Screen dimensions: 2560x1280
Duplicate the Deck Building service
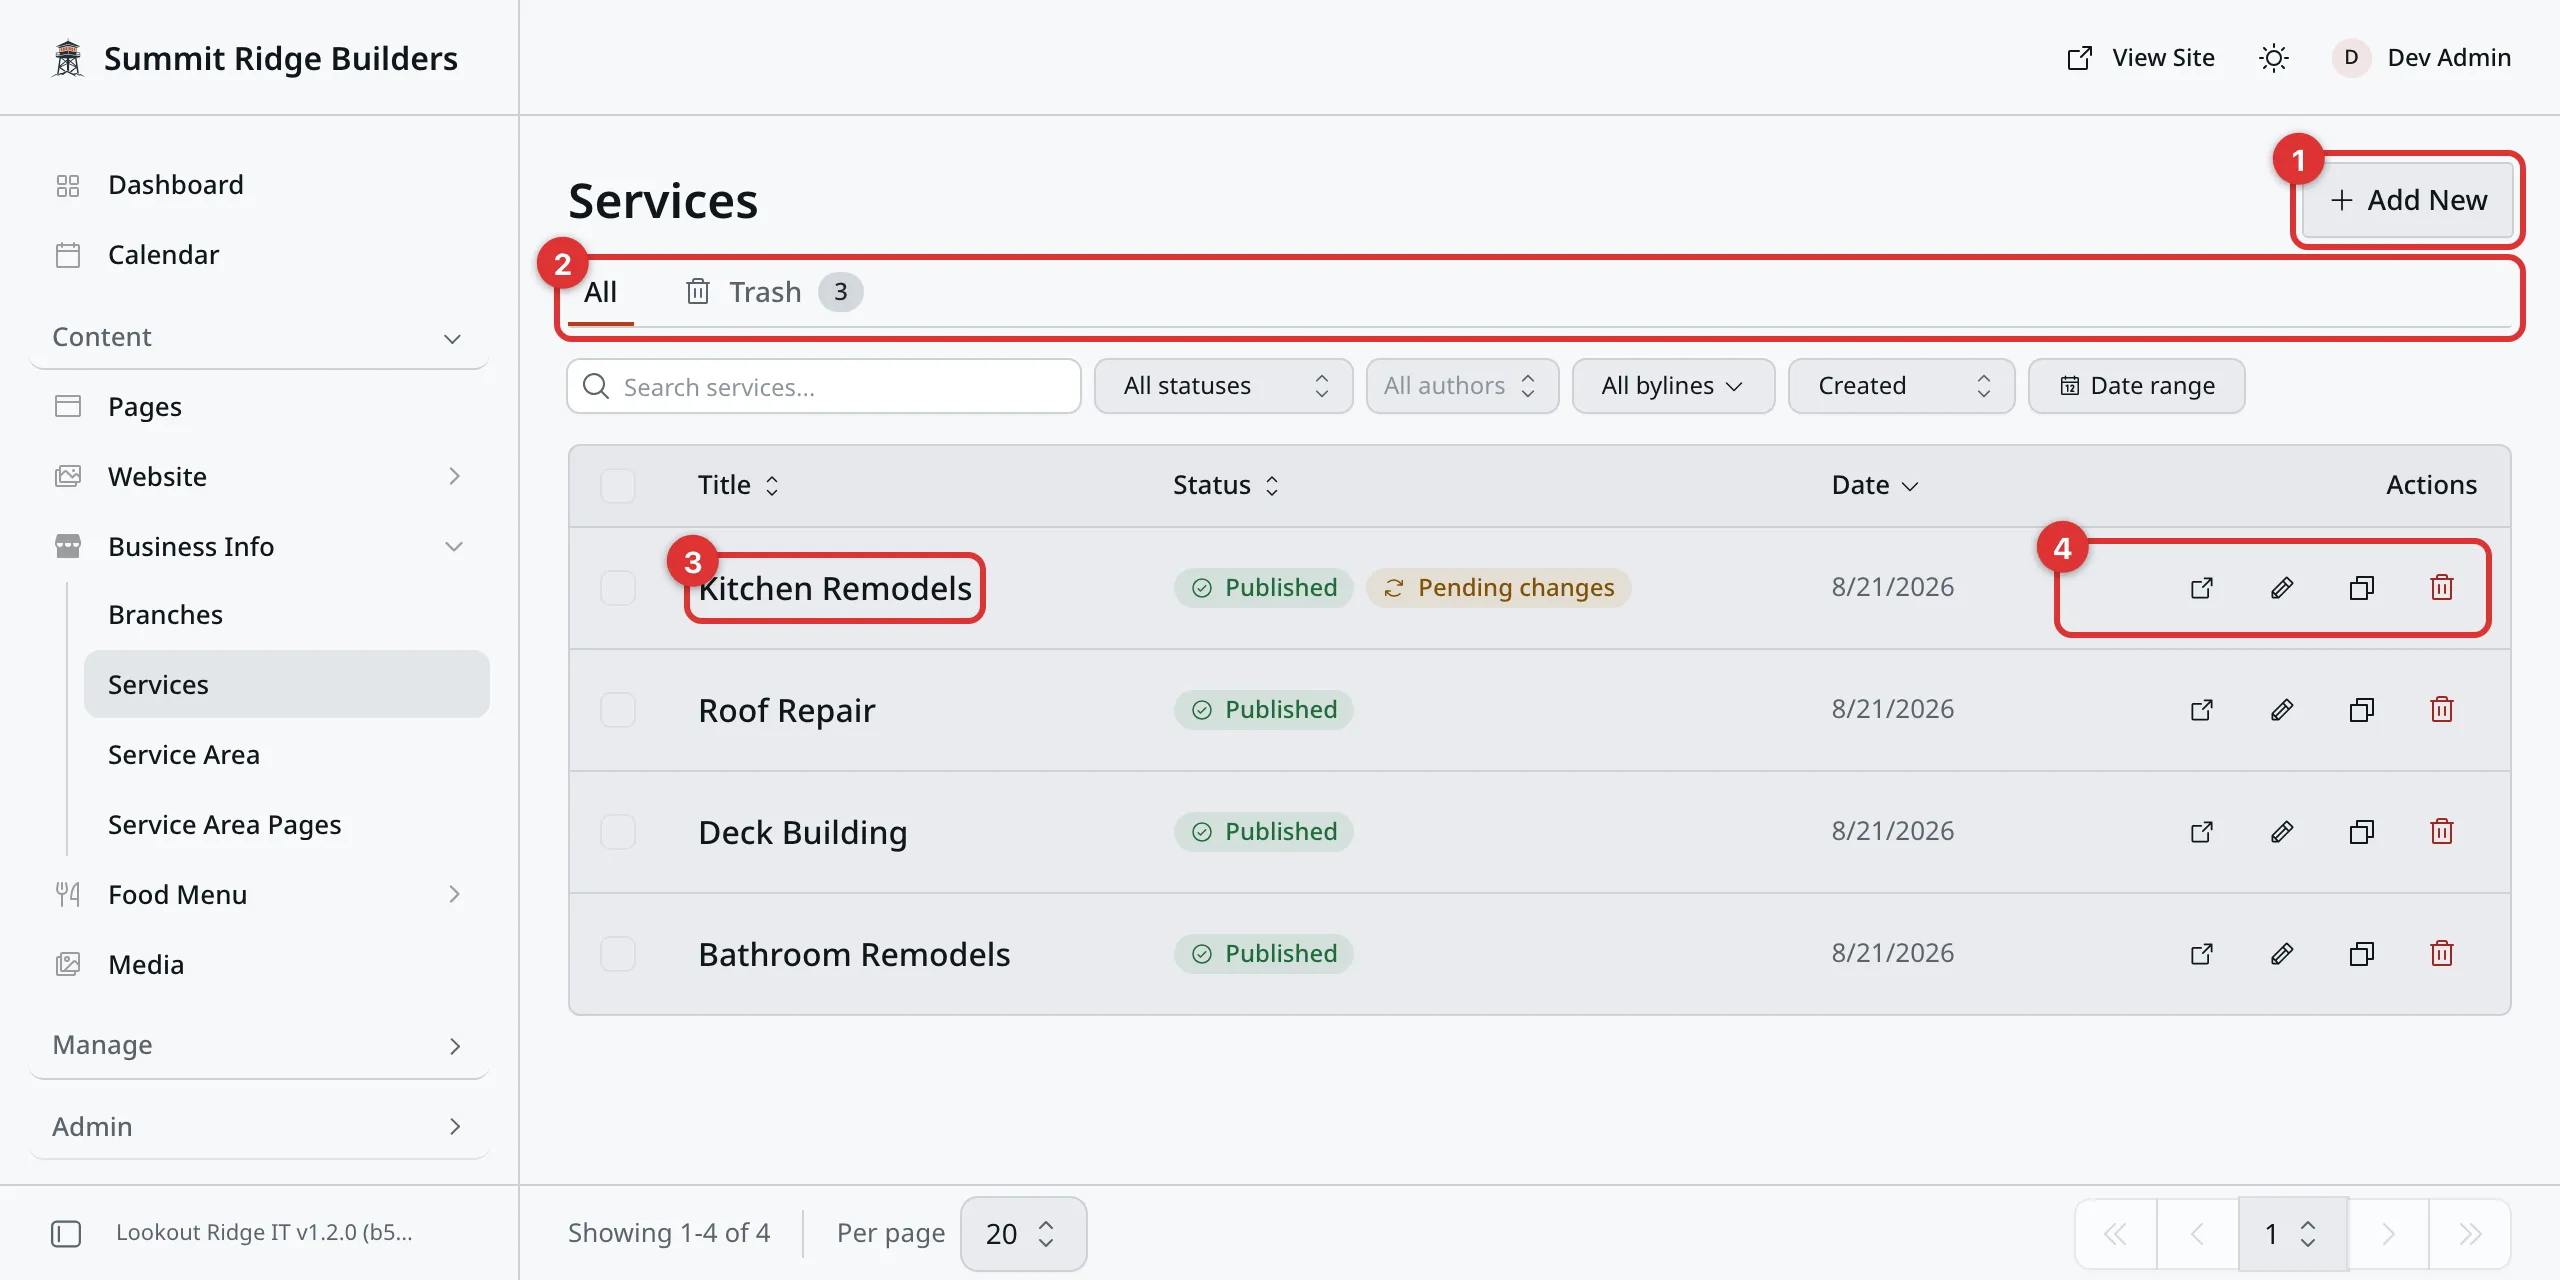pos(2362,832)
